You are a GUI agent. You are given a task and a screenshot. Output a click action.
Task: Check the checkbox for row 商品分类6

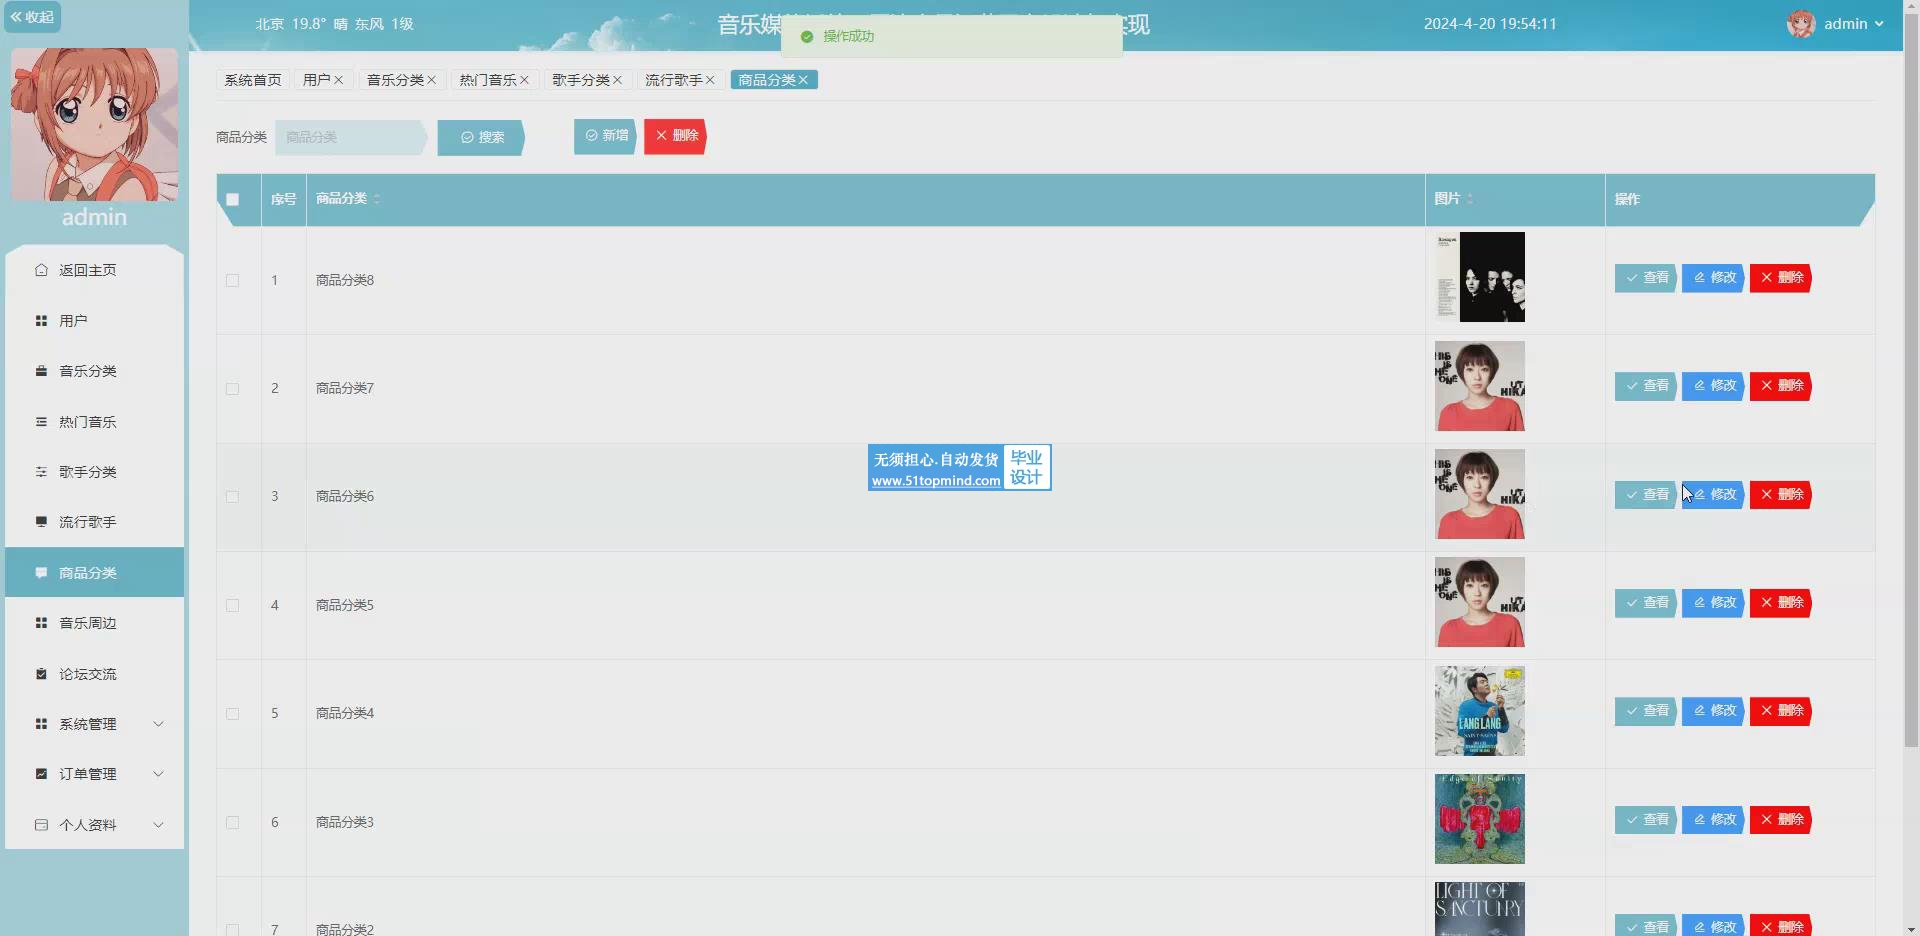pyautogui.click(x=233, y=497)
